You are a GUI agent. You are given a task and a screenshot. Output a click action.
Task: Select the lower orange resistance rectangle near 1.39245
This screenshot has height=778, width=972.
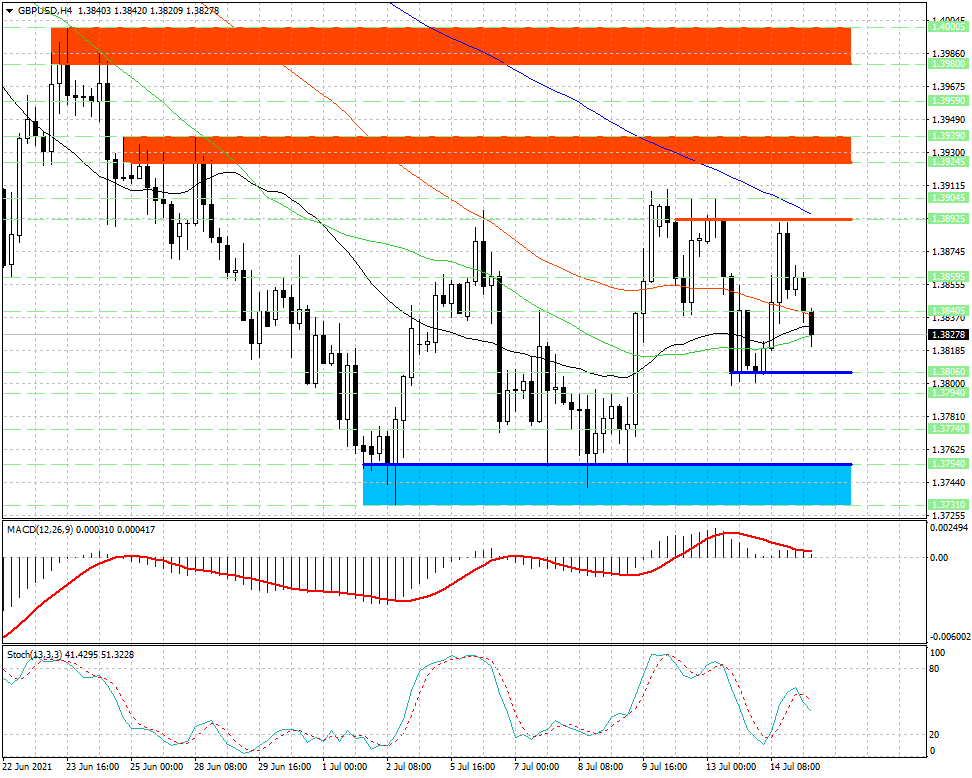click(487, 150)
